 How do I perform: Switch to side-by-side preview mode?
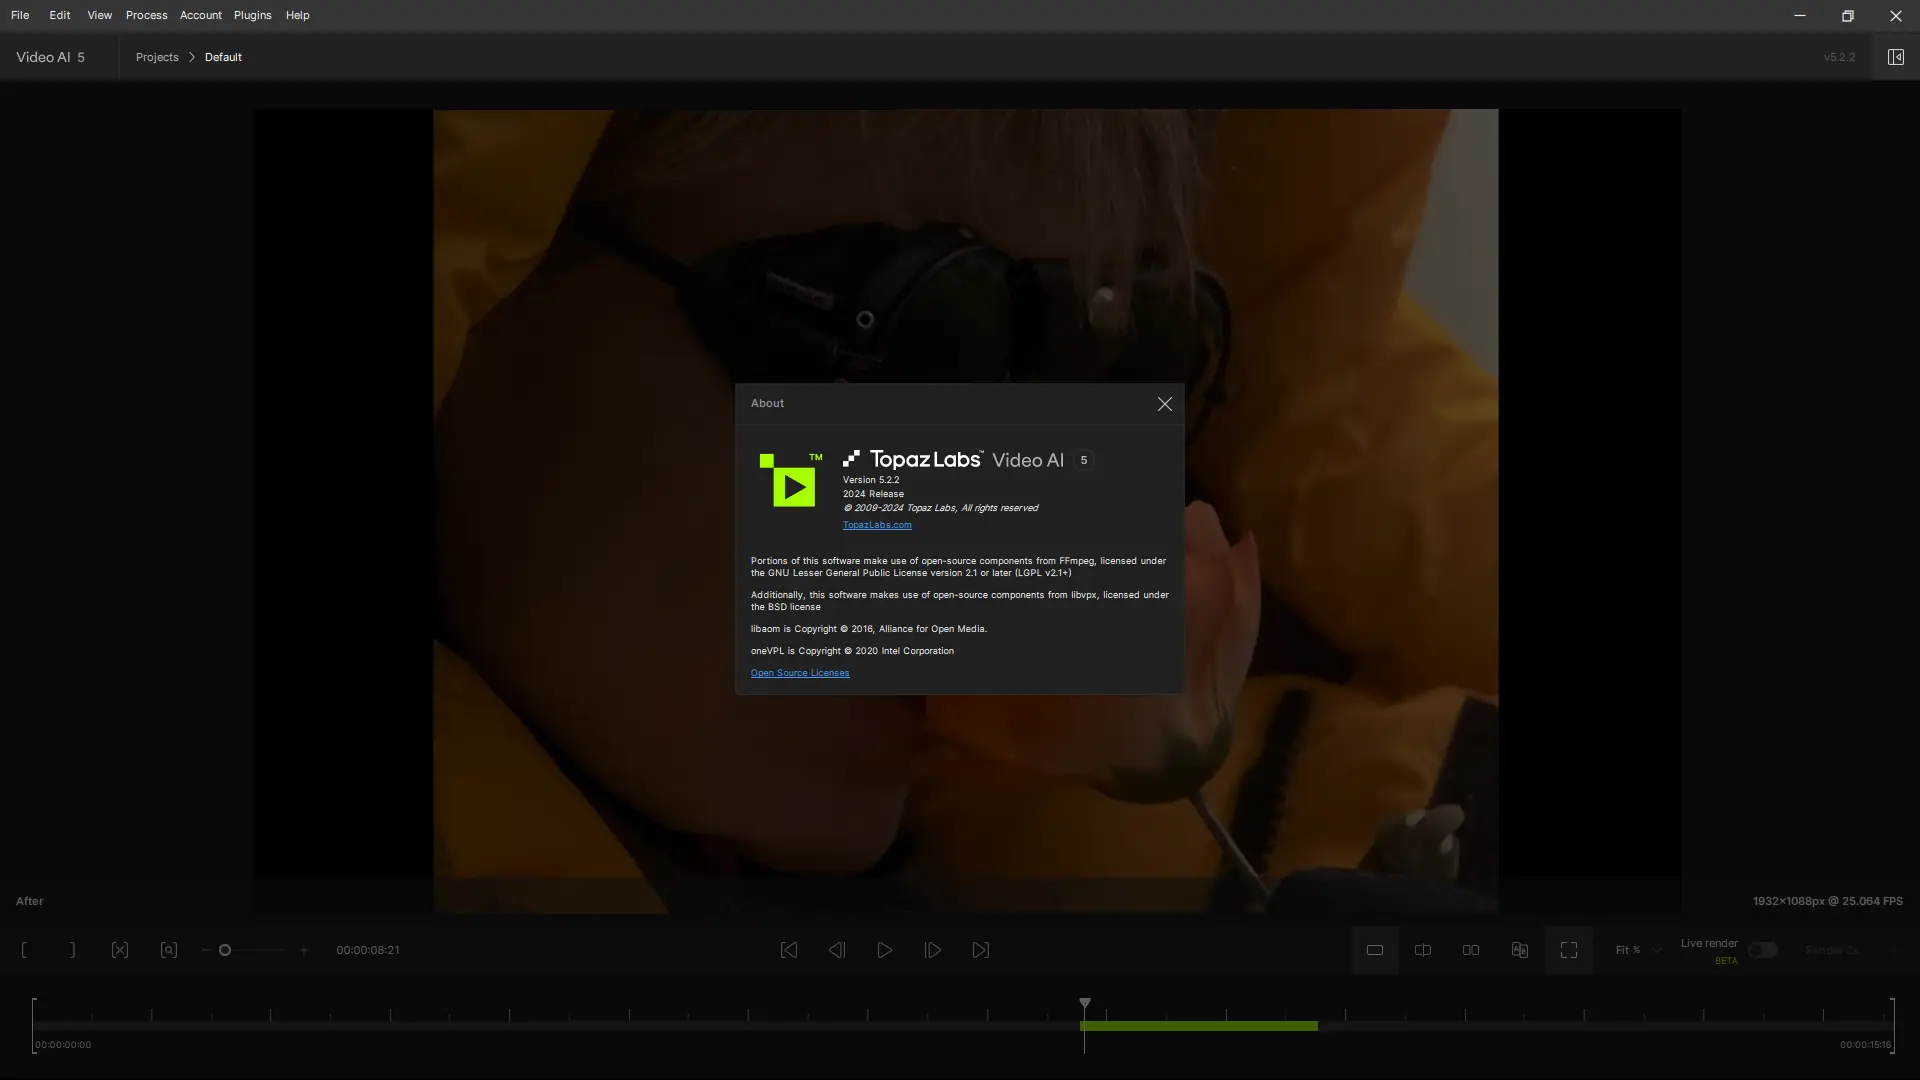(1471, 950)
